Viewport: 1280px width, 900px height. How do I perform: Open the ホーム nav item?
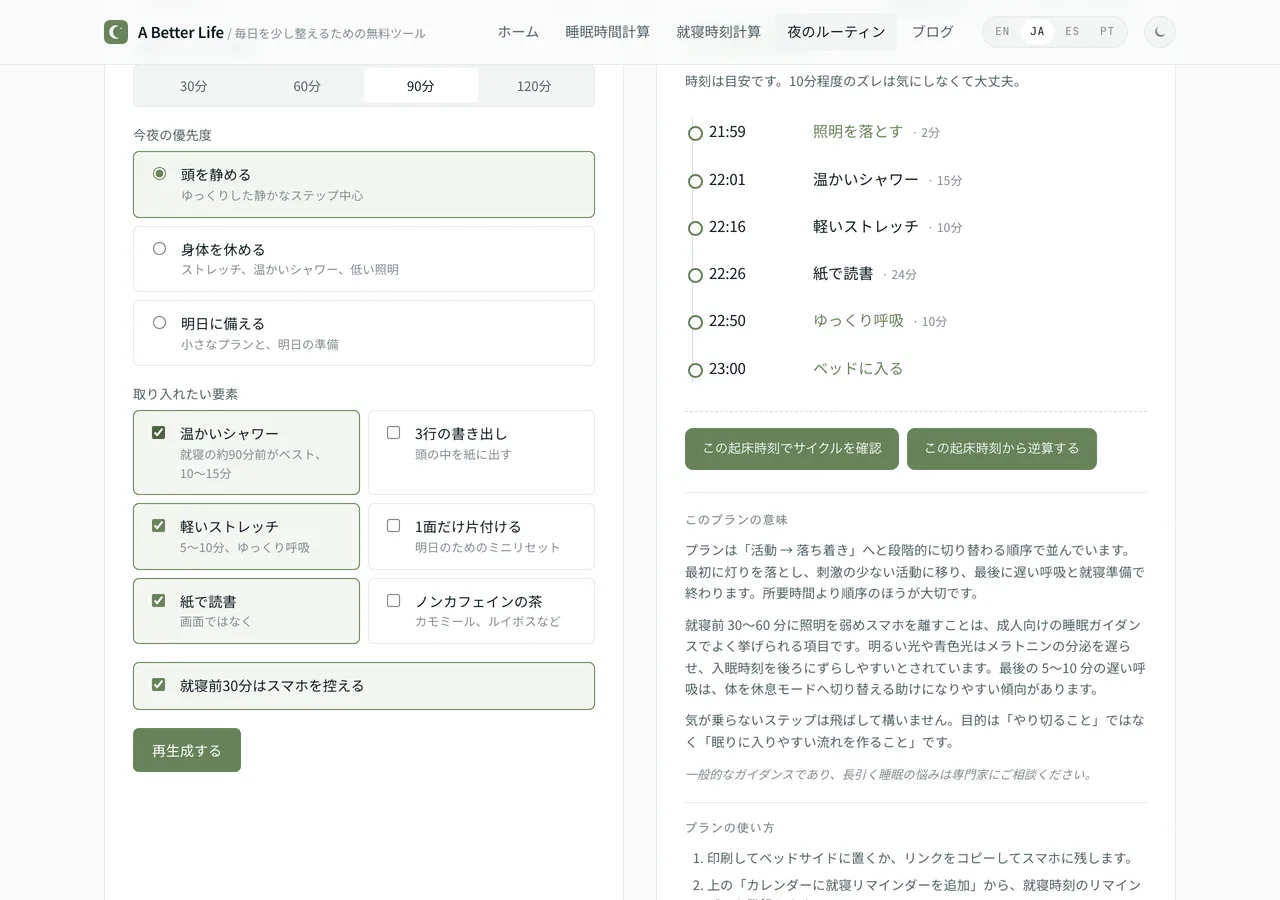(518, 32)
